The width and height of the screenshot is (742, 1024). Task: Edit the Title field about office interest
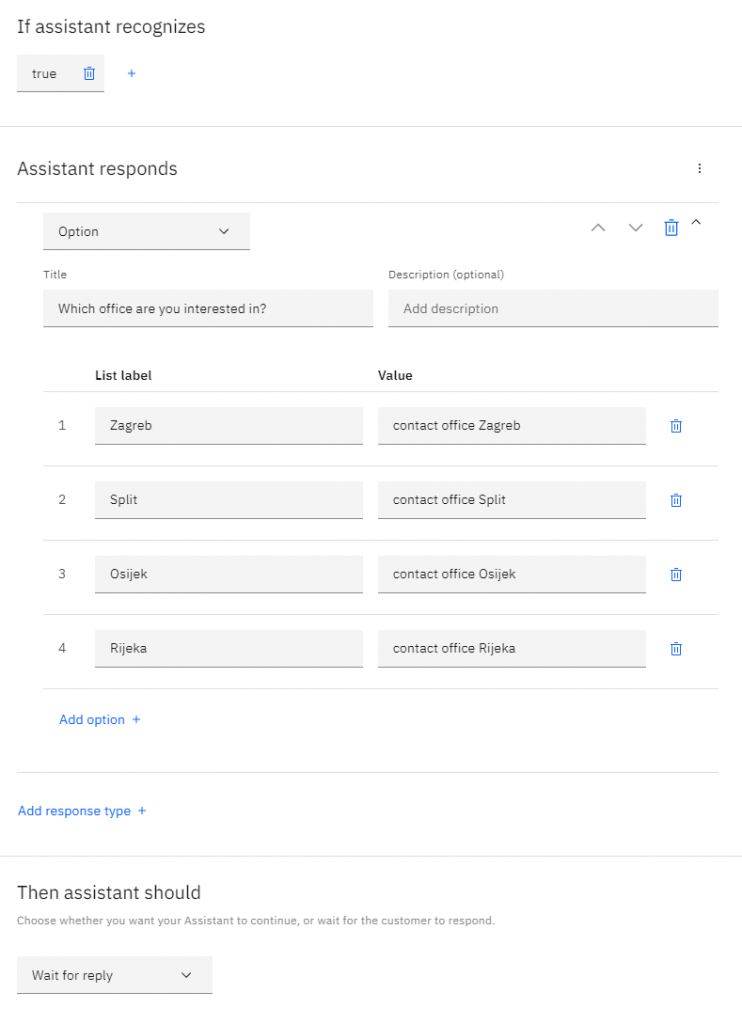(x=208, y=309)
